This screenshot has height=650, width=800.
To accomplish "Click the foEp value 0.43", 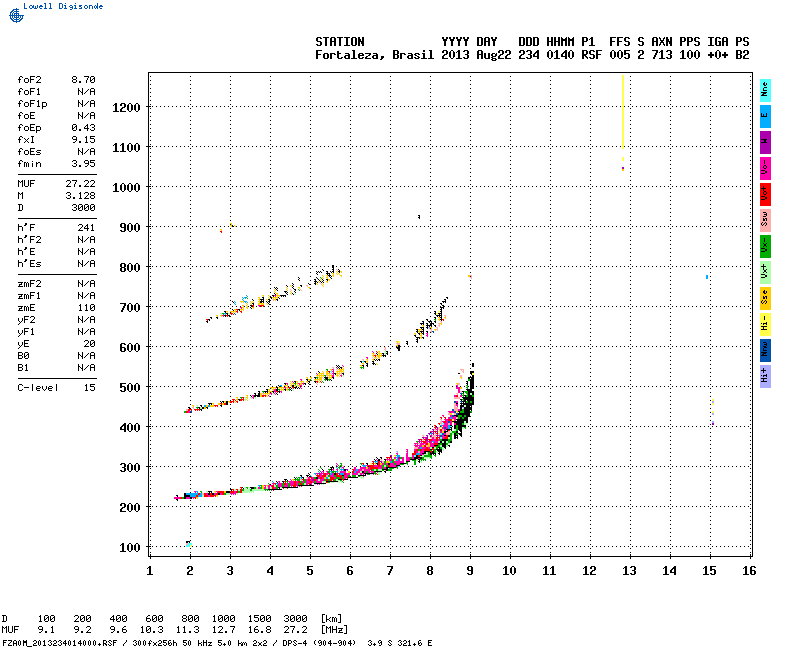I will 83,128.
